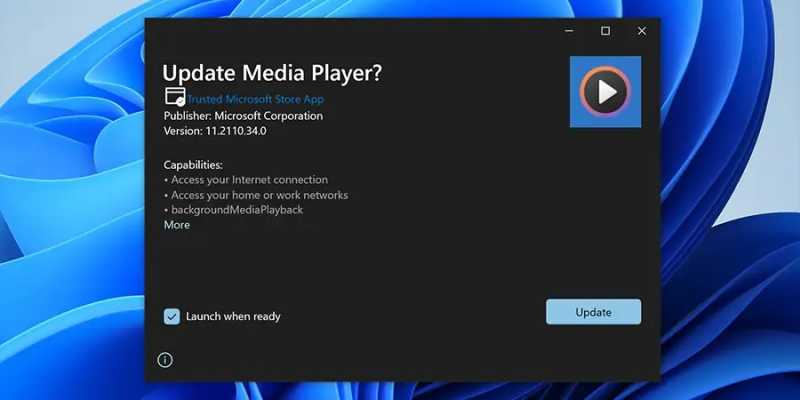
Task: Click the "Launch when ready" label text
Action: coord(233,316)
